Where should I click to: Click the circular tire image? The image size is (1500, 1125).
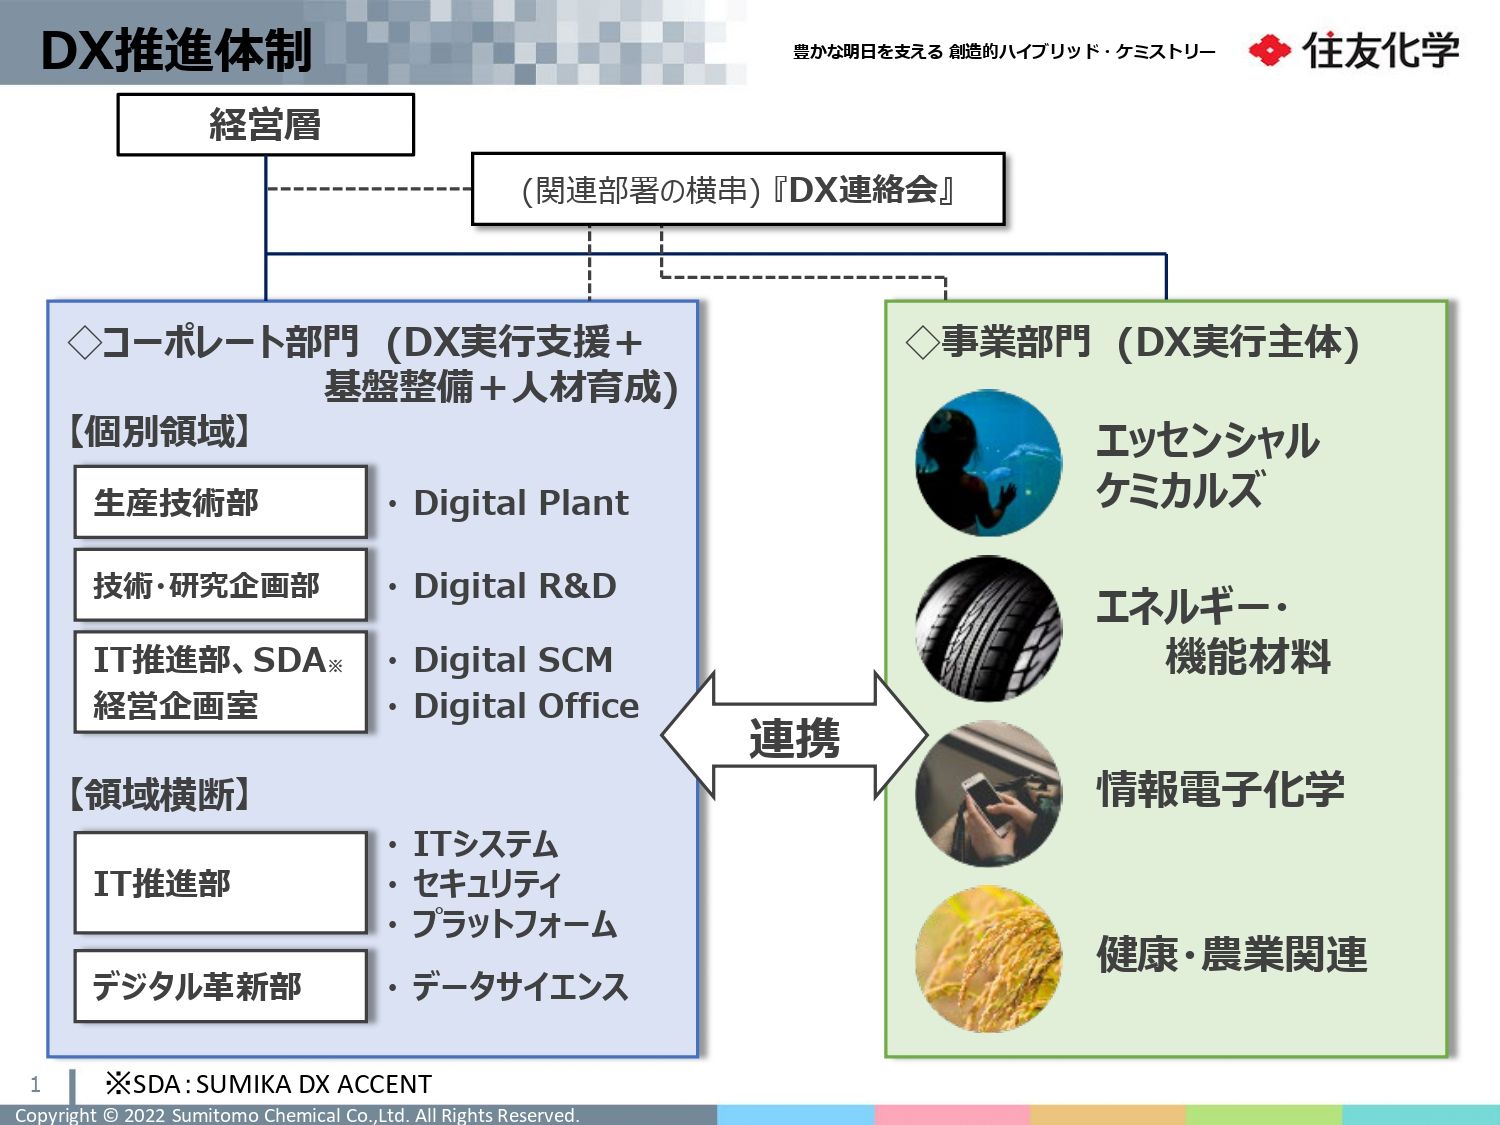988,628
